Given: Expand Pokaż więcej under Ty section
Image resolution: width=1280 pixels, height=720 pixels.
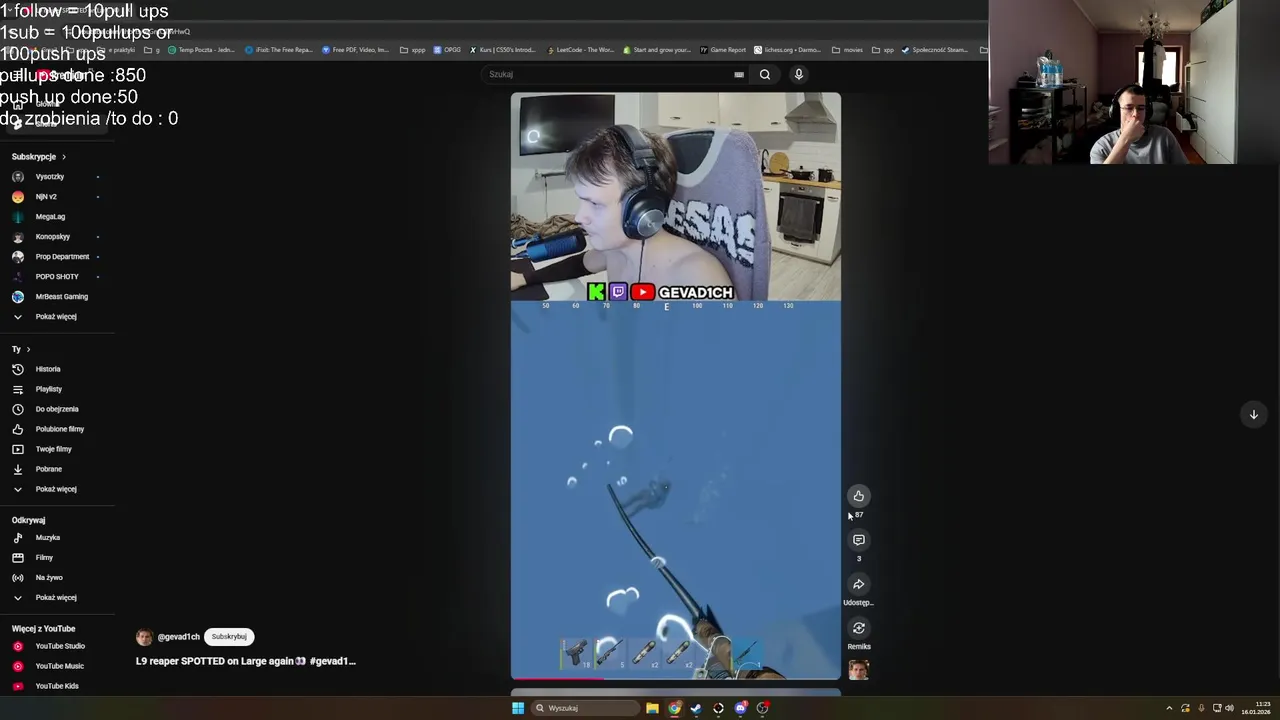Looking at the screenshot, I should pos(58,489).
